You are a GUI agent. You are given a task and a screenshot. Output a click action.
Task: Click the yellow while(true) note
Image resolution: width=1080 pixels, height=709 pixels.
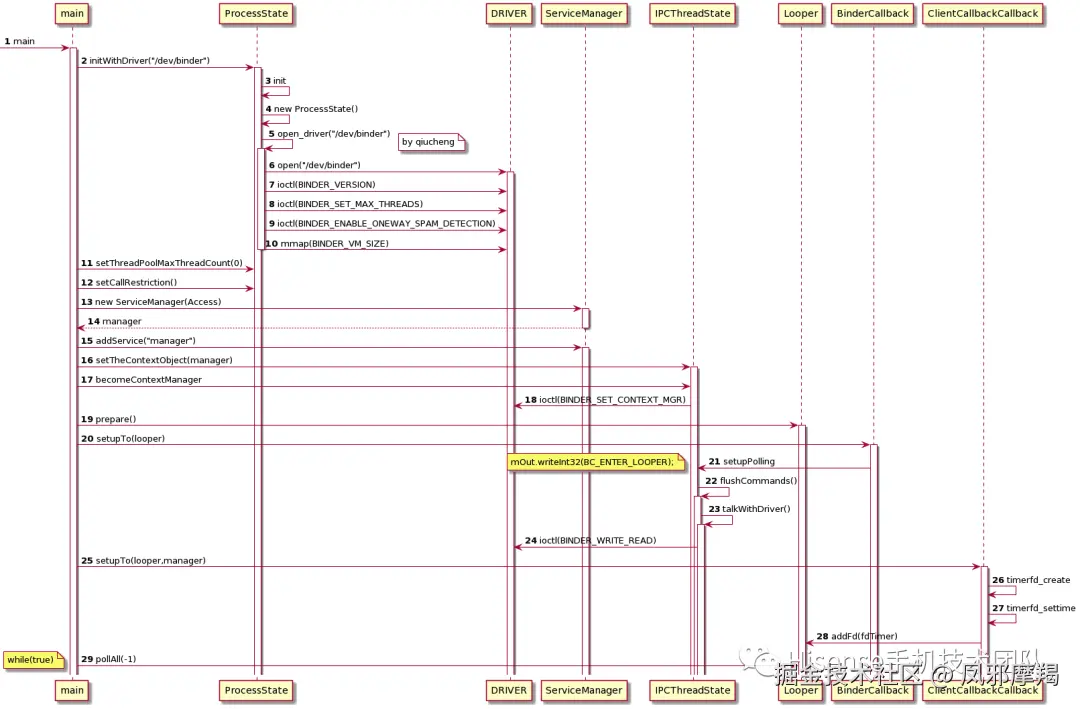pos(34,660)
